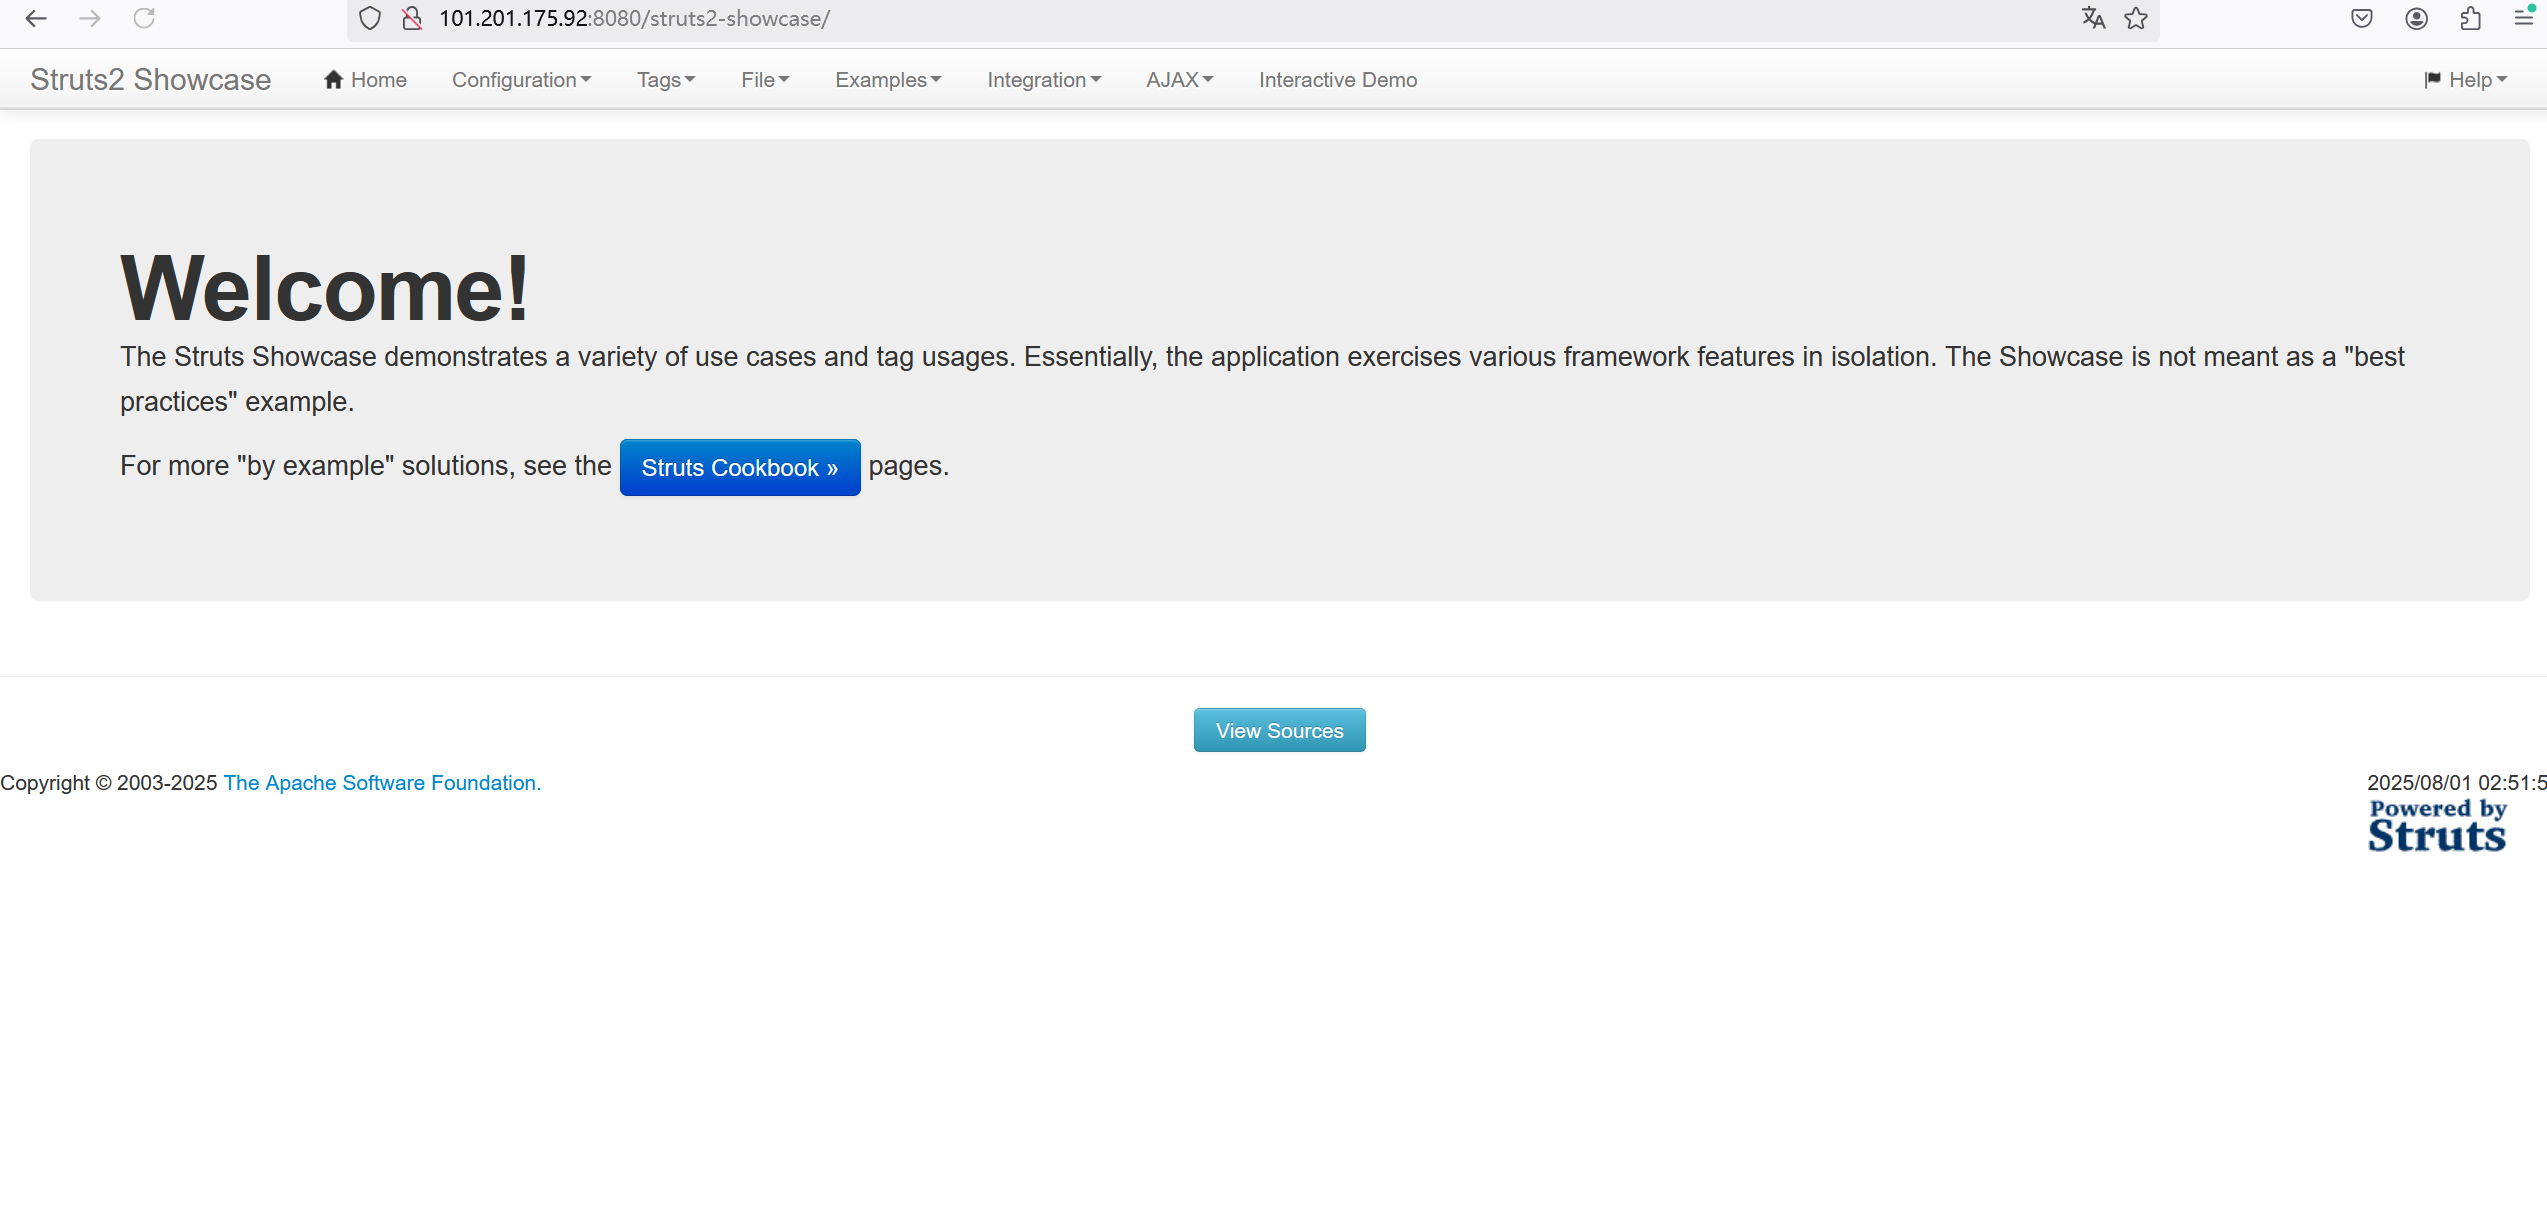2547x1215 pixels.
Task: Open the Pocket save icon
Action: click(2362, 18)
